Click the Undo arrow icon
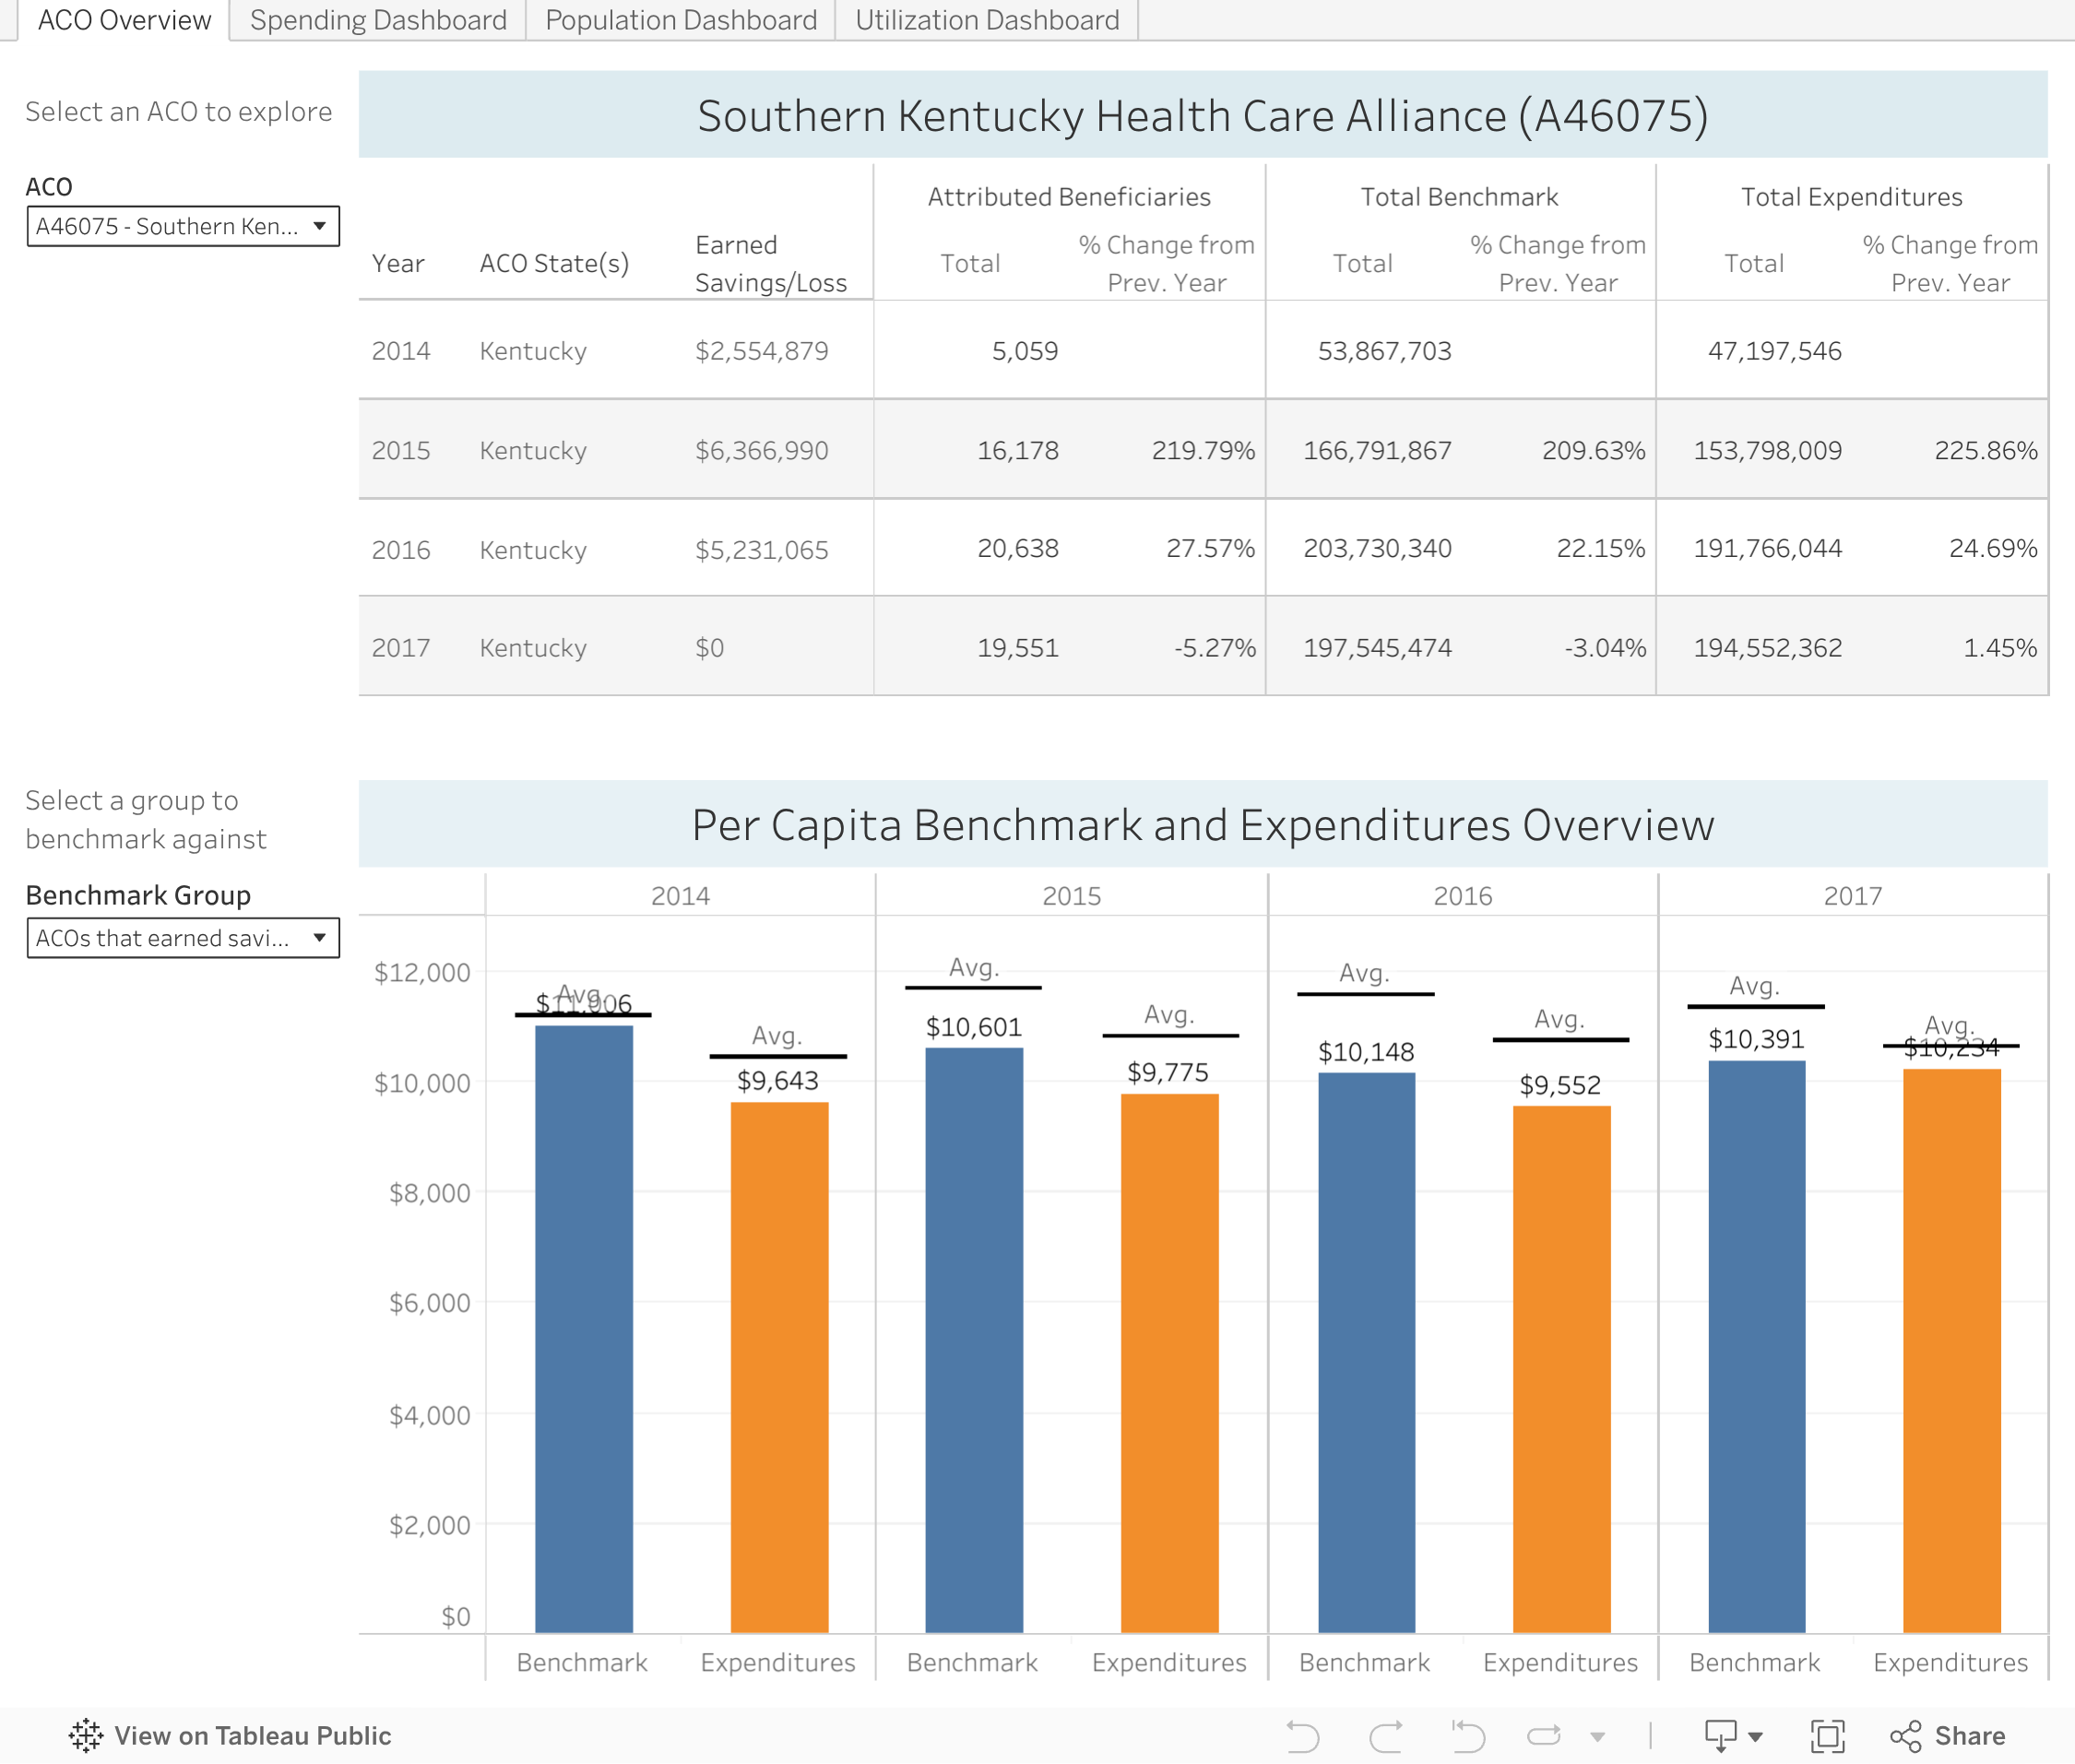 coord(1302,1736)
